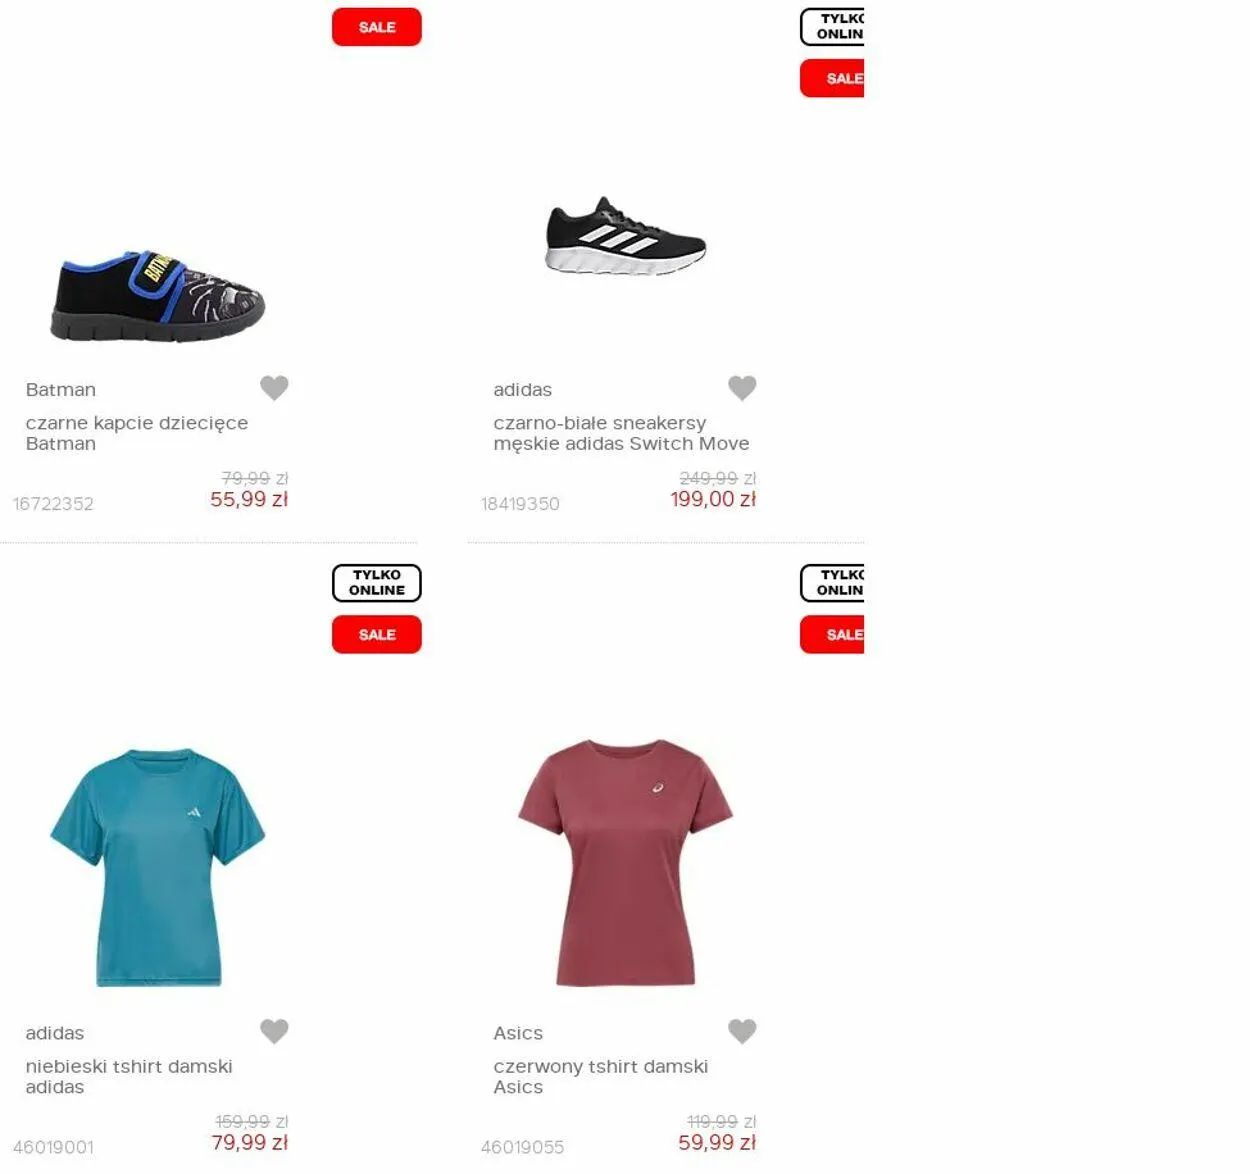Open 'czarno-białe sneakersy męskie adidas Switch Move'
The image size is (1250, 1174).
(x=621, y=433)
